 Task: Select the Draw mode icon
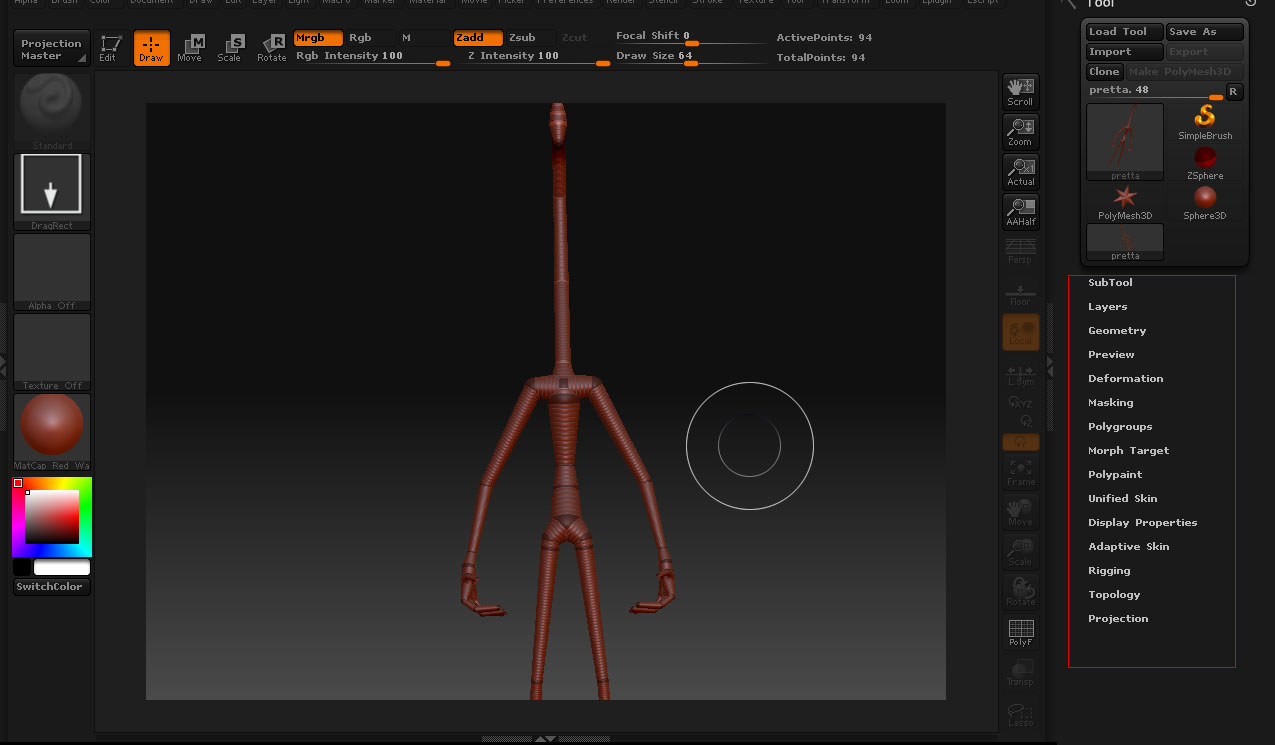(x=151, y=47)
